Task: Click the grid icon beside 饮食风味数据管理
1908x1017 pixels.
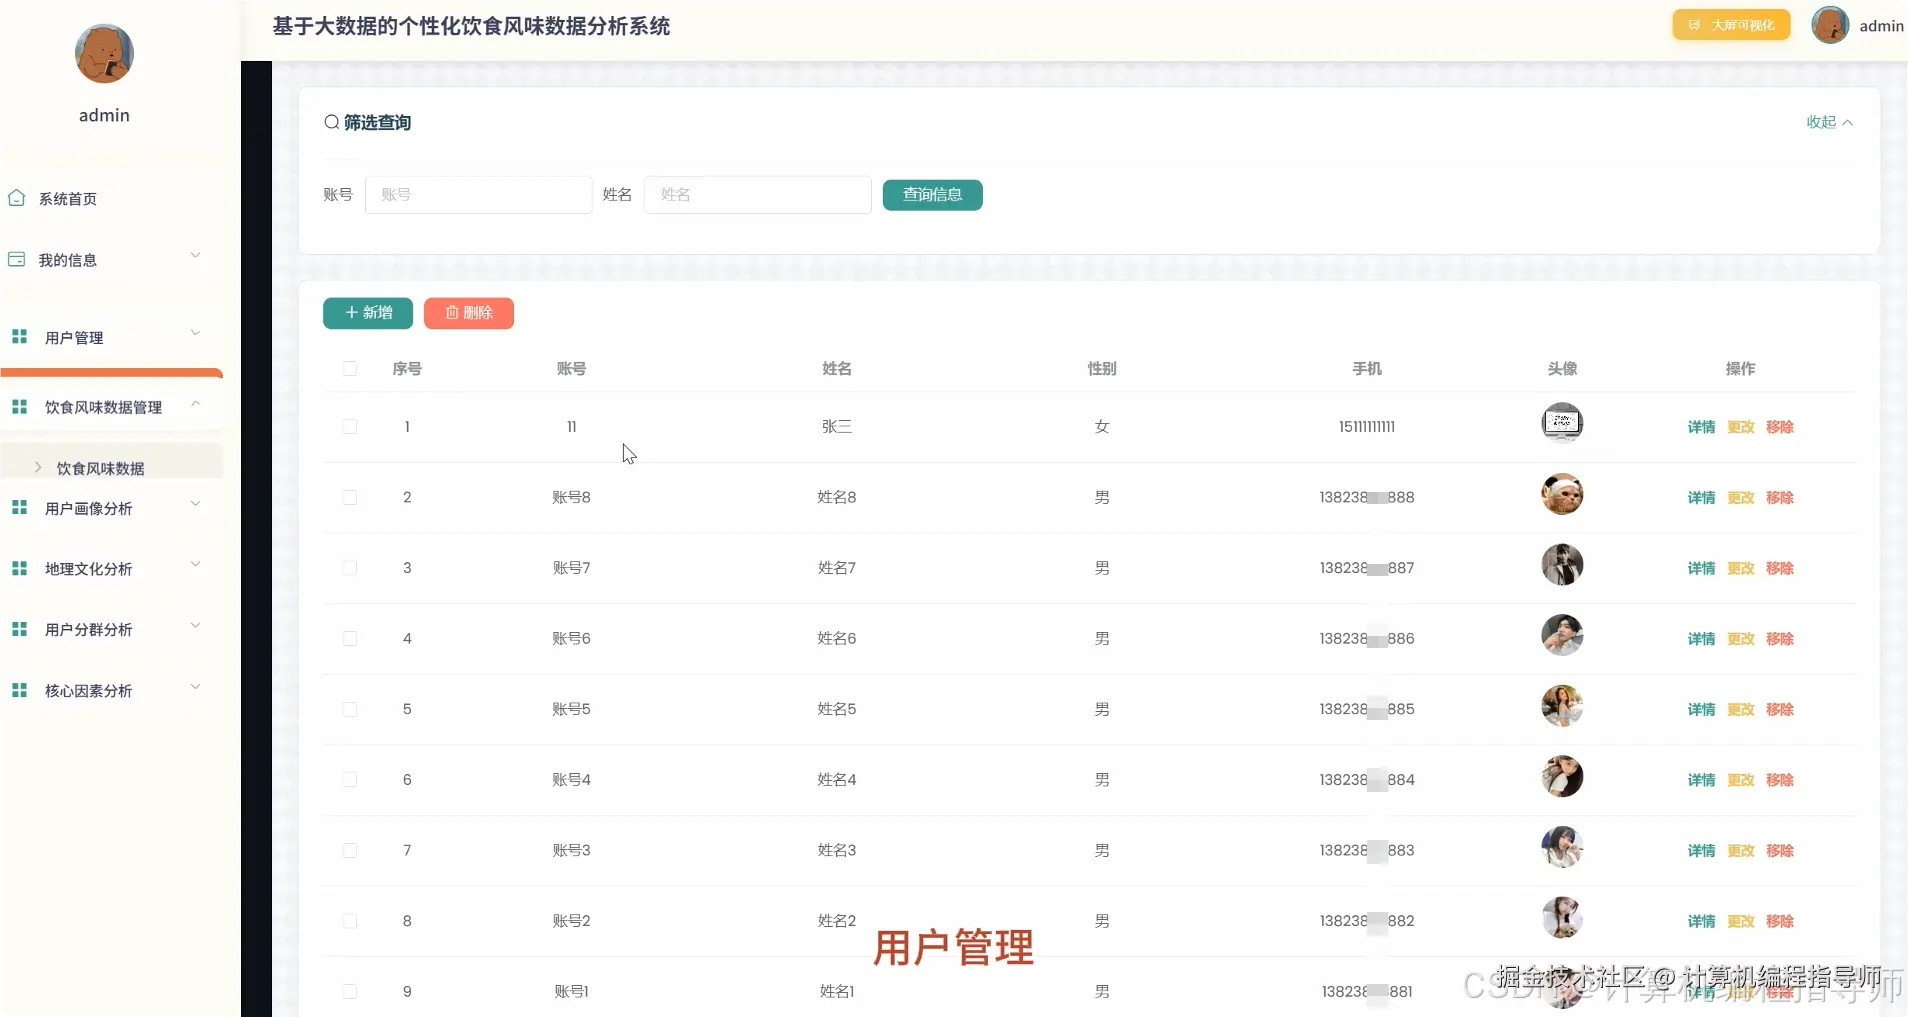Action: (x=19, y=407)
